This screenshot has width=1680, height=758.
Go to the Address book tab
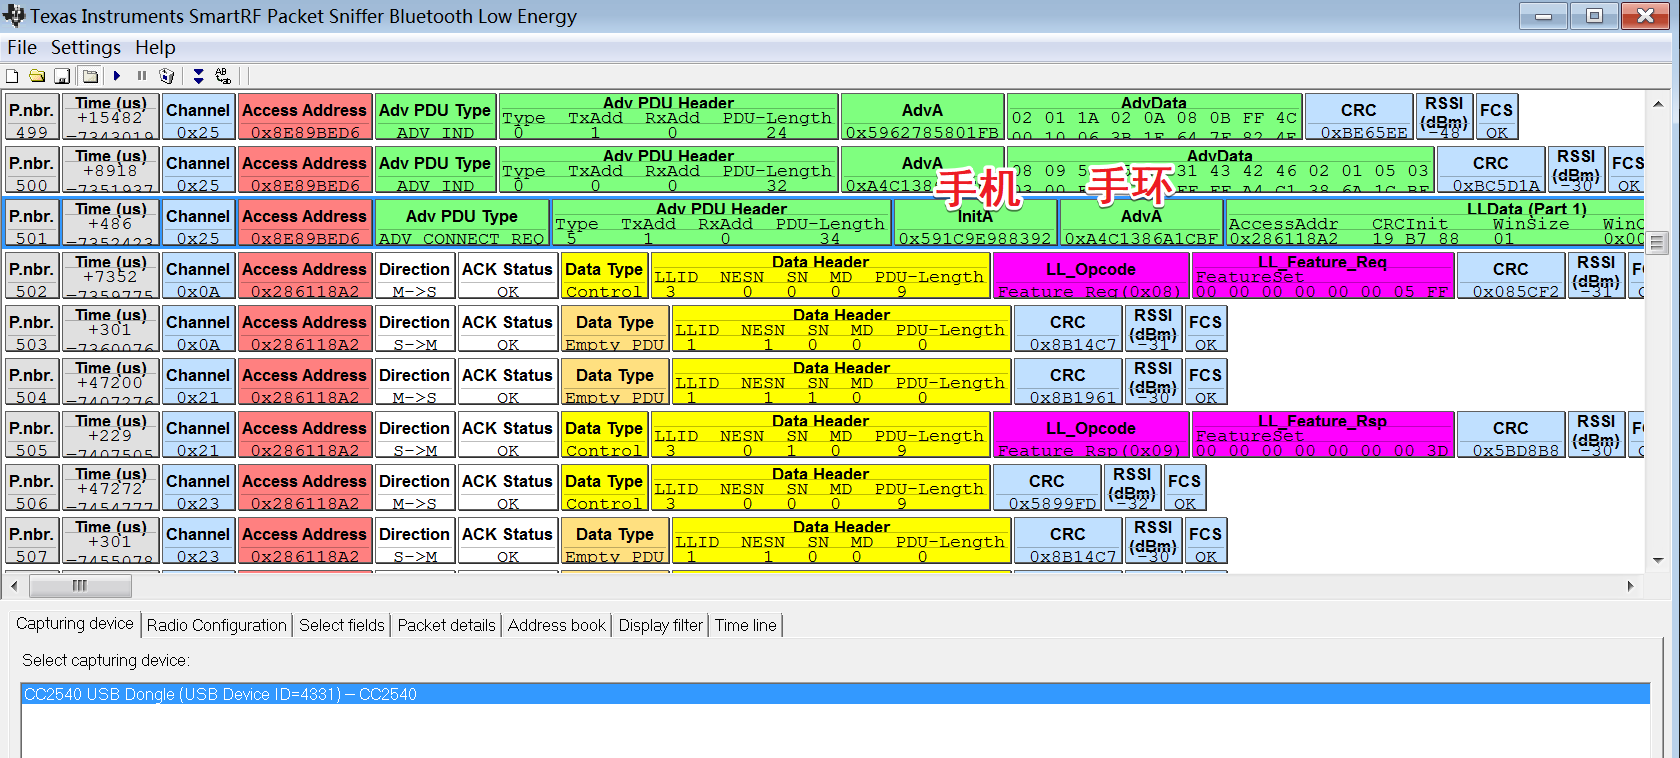[x=557, y=625]
